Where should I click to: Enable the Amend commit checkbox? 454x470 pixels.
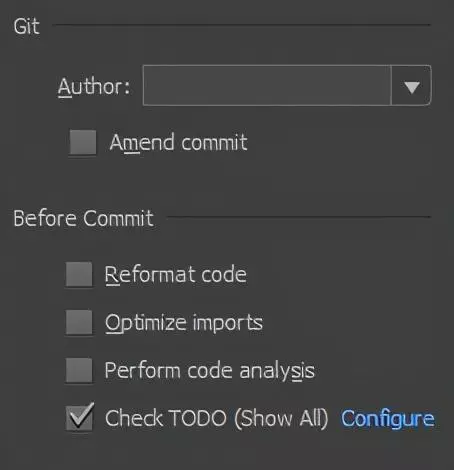tap(83, 142)
